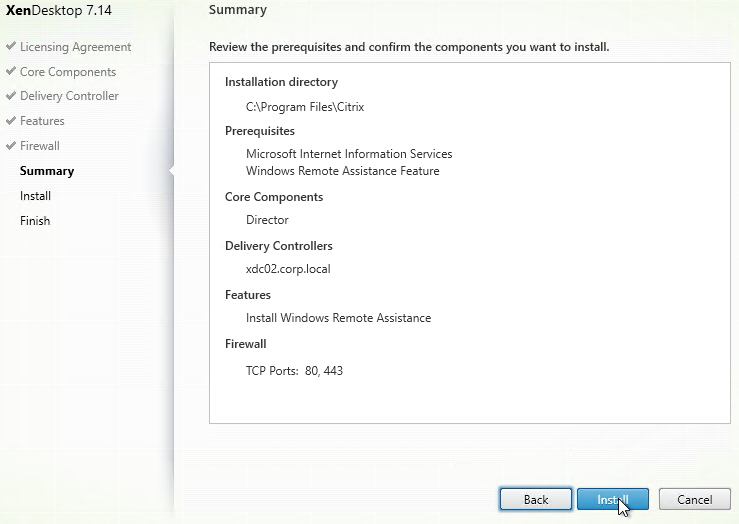
Task: Click the Summary page title
Action: pyautogui.click(x=238, y=10)
